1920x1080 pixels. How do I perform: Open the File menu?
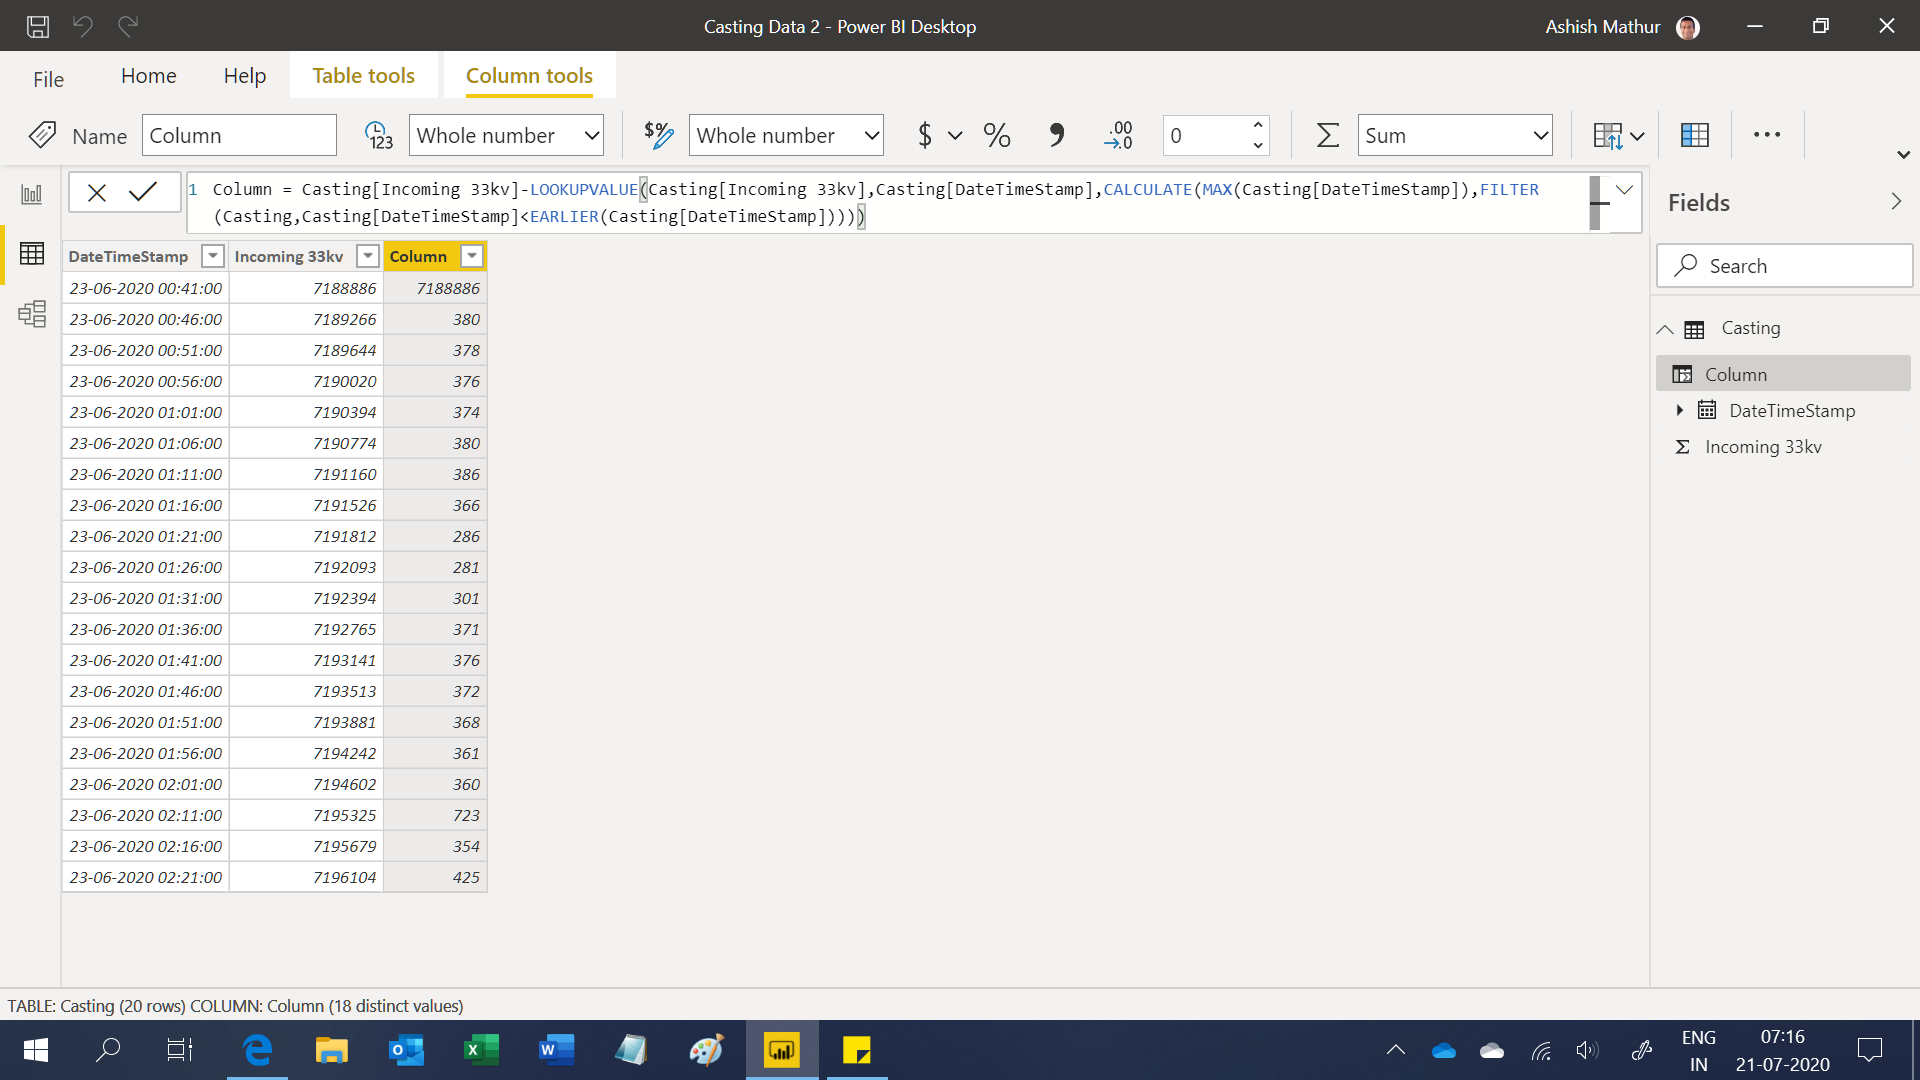[x=48, y=79]
